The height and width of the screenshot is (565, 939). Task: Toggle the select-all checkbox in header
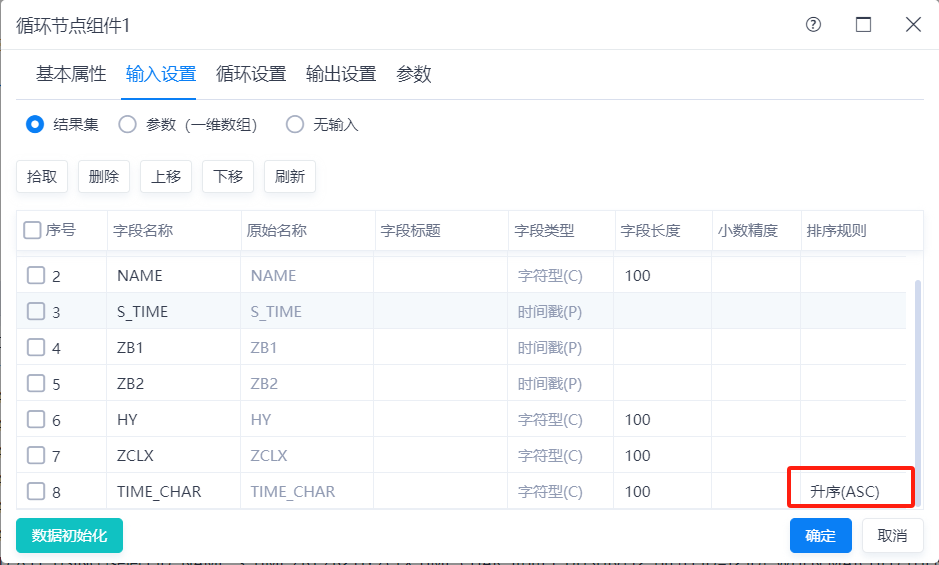[x=32, y=231]
